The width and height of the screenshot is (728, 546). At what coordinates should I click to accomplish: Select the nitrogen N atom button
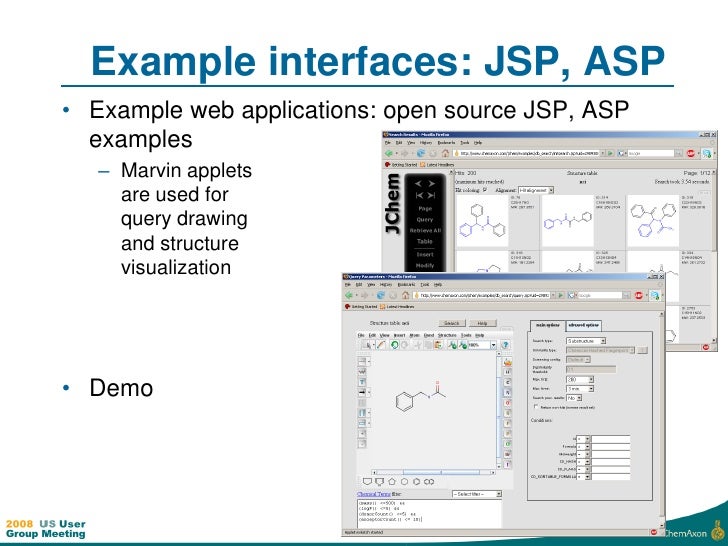(507, 393)
